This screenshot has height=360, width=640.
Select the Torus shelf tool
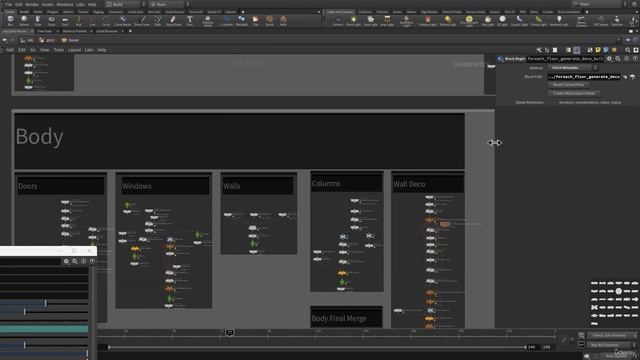(x=51, y=20)
